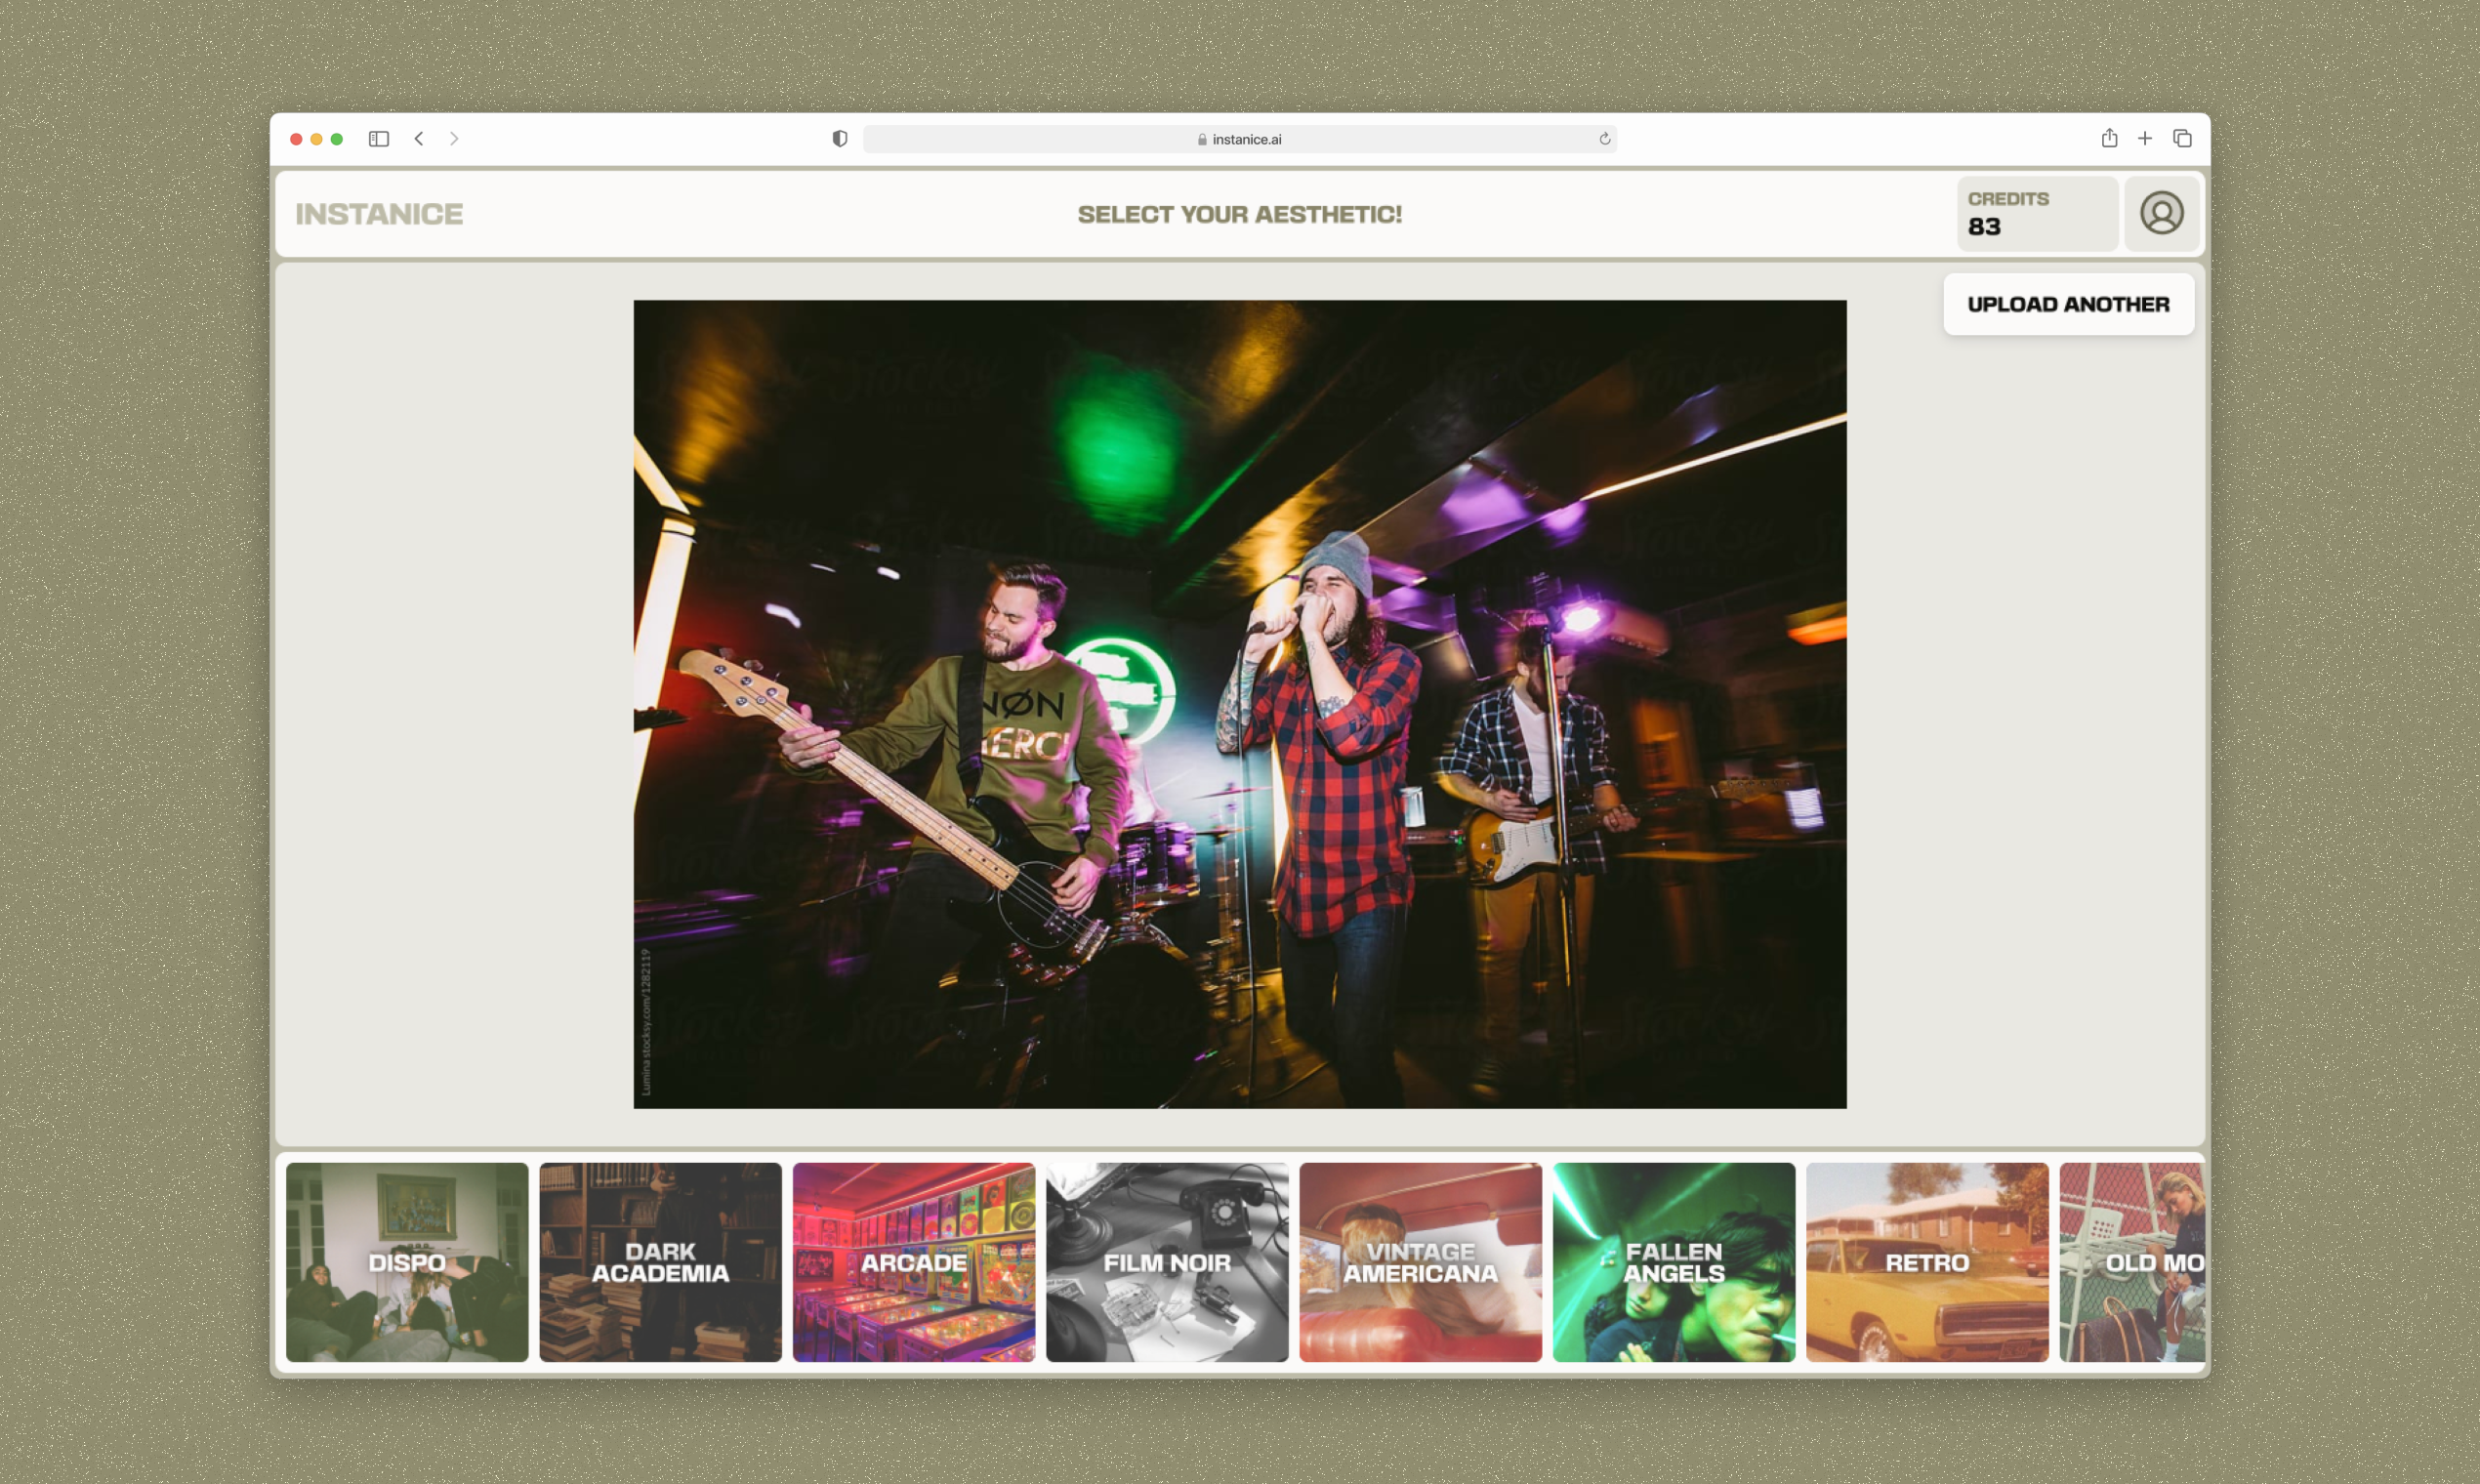Viewport: 2480px width, 1484px height.
Task: Show the tab overview icon
Action: tap(2182, 139)
